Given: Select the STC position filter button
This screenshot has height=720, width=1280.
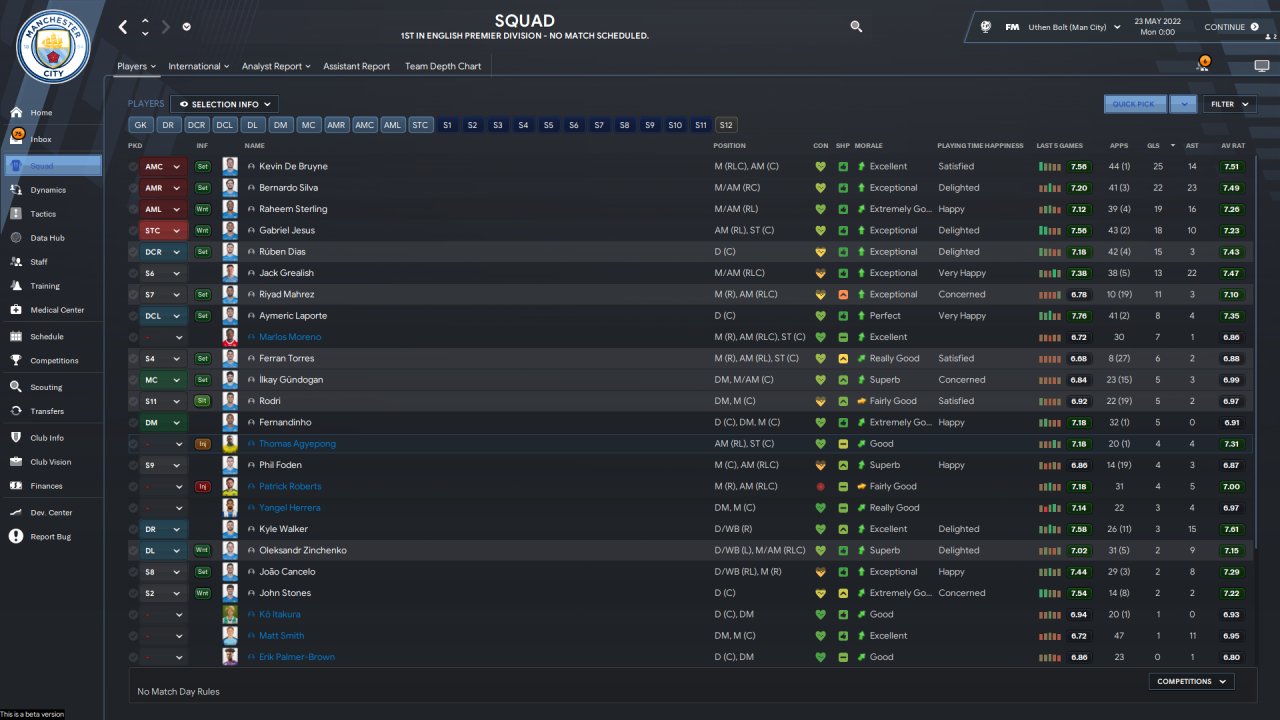Looking at the screenshot, I should click(420, 125).
